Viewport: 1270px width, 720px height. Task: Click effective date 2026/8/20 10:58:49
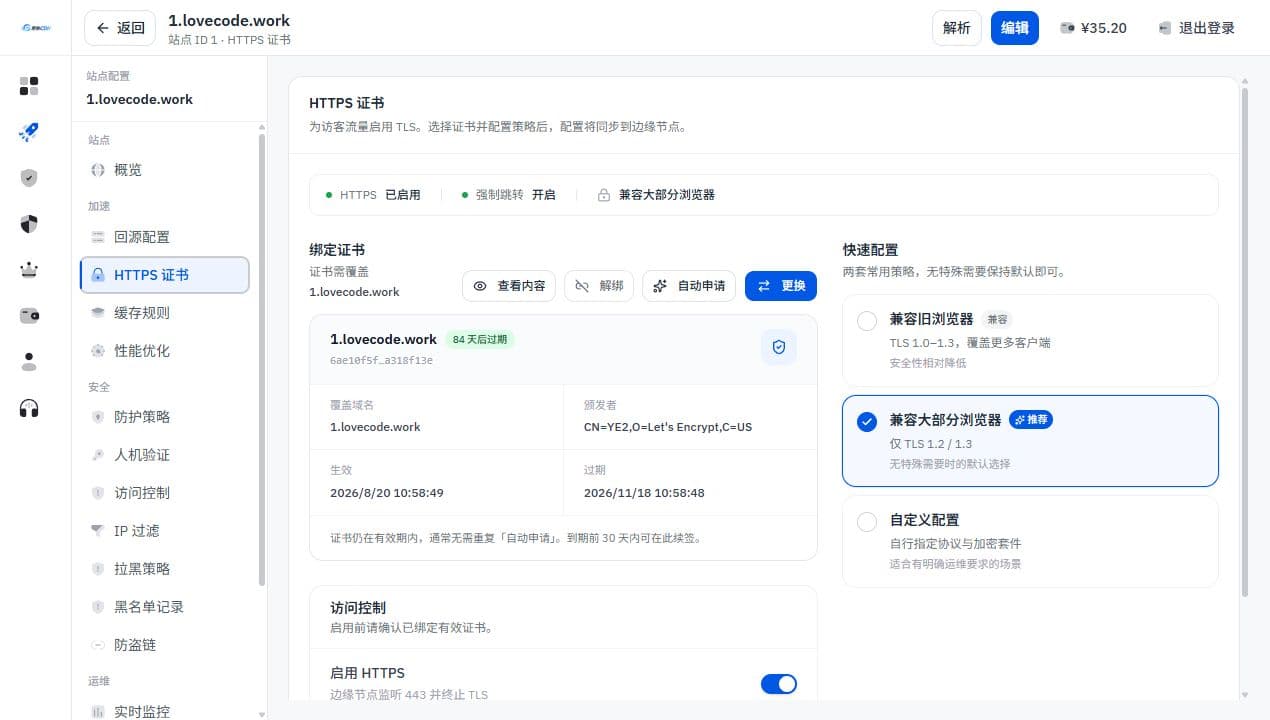pyautogui.click(x=387, y=493)
